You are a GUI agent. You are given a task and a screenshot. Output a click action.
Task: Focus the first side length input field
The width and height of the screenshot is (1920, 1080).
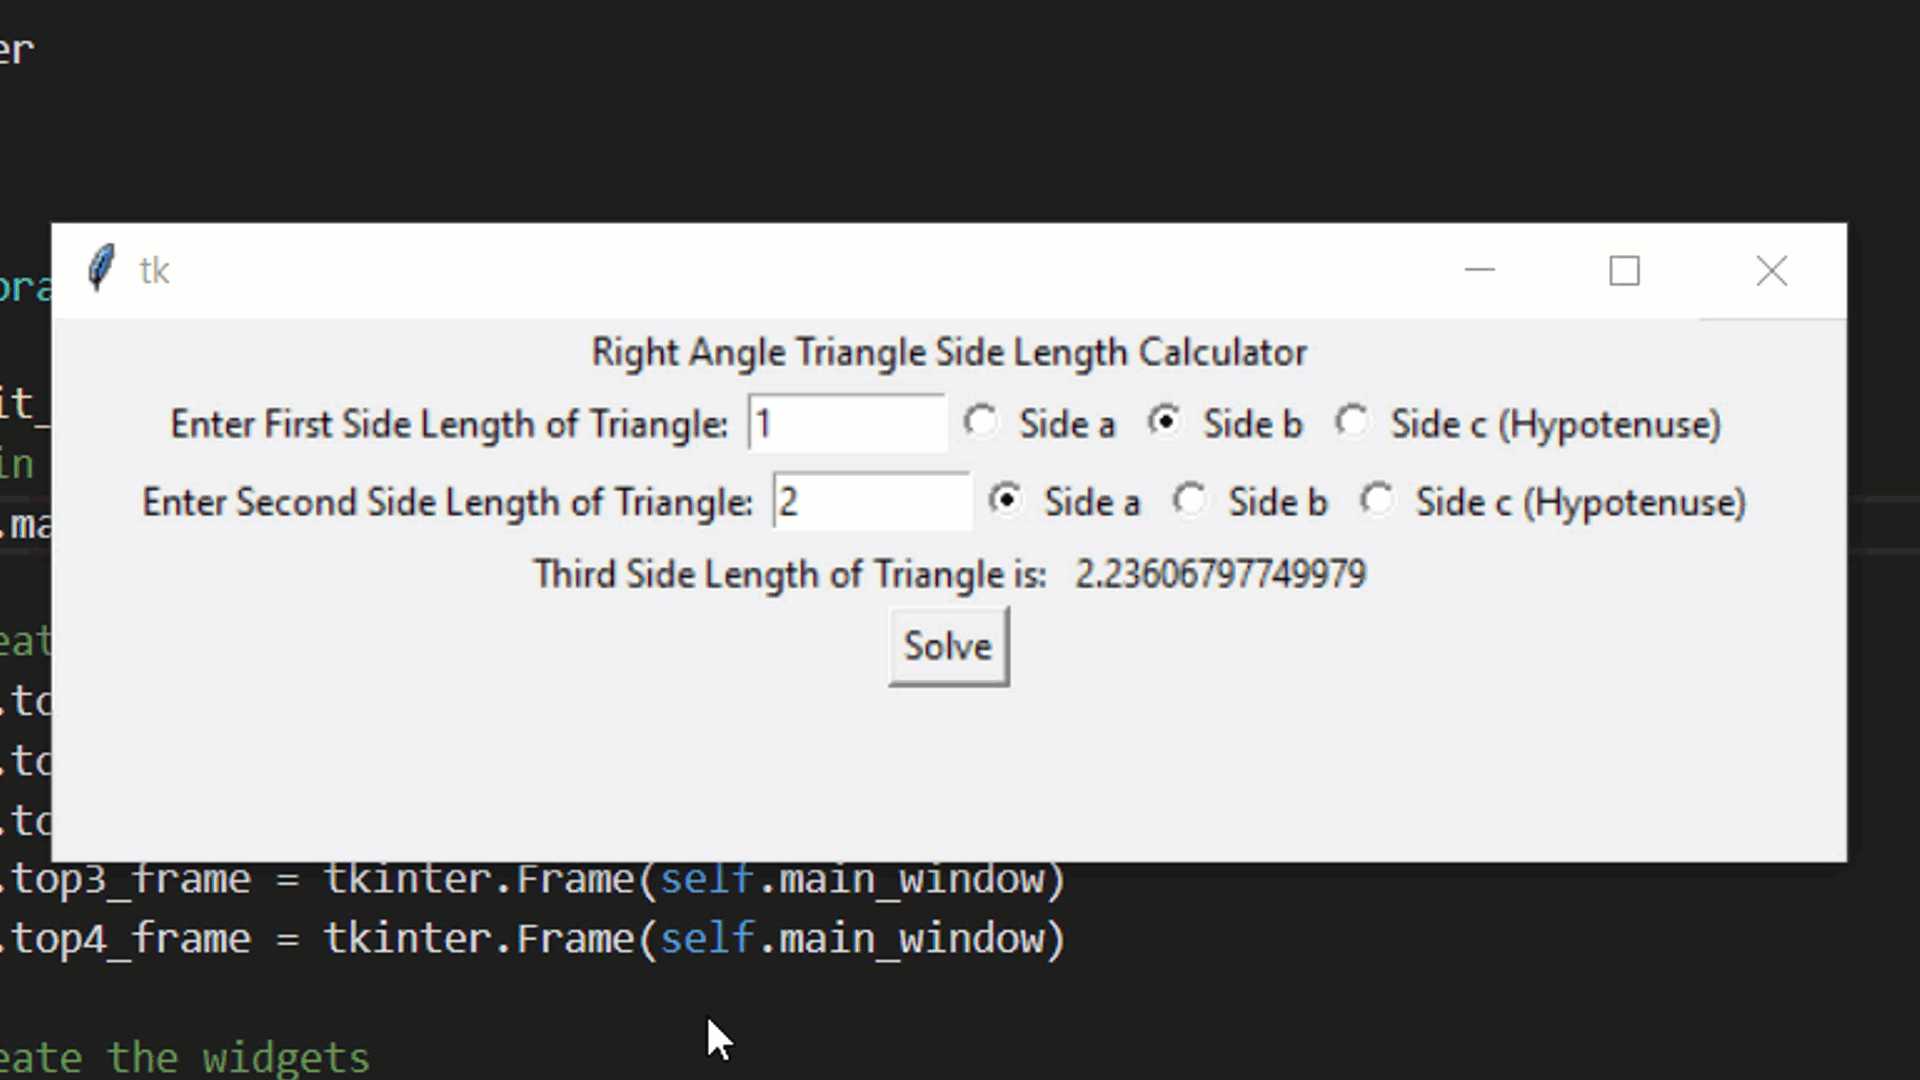(847, 424)
